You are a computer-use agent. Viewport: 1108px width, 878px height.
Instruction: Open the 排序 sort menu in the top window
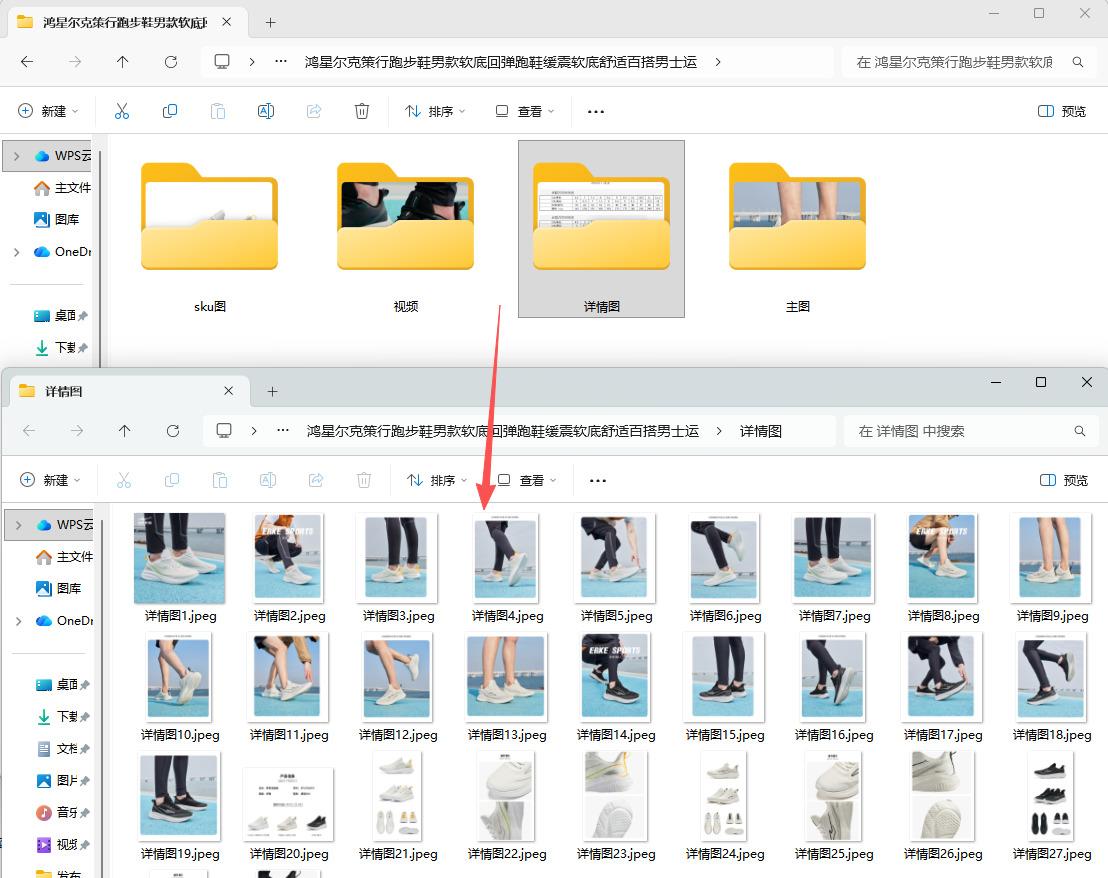point(435,111)
